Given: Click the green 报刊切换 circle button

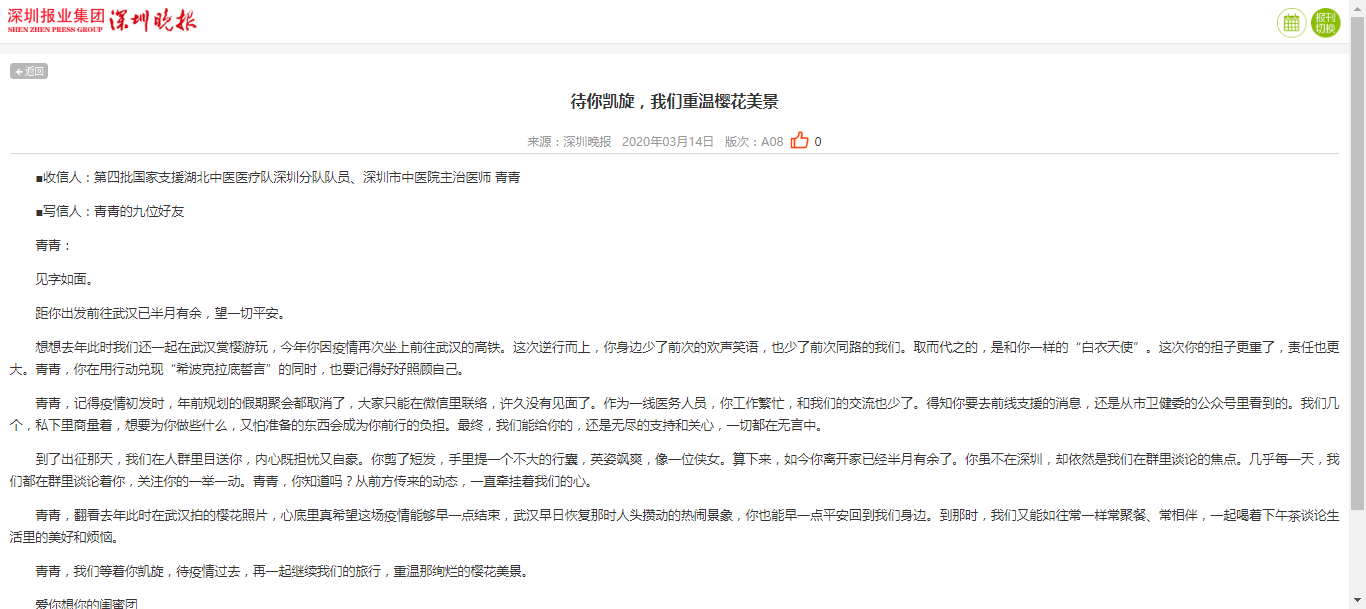Looking at the screenshot, I should (1325, 23).
